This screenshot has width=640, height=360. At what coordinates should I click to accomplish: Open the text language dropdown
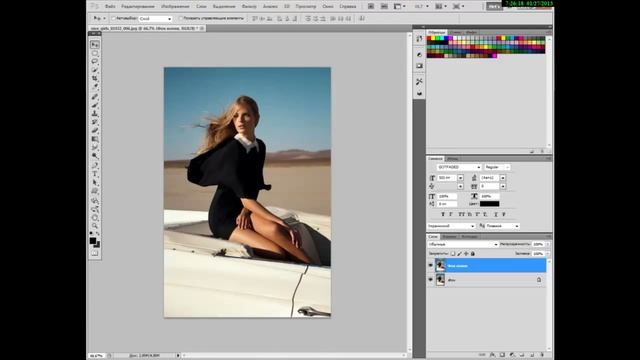[451, 226]
